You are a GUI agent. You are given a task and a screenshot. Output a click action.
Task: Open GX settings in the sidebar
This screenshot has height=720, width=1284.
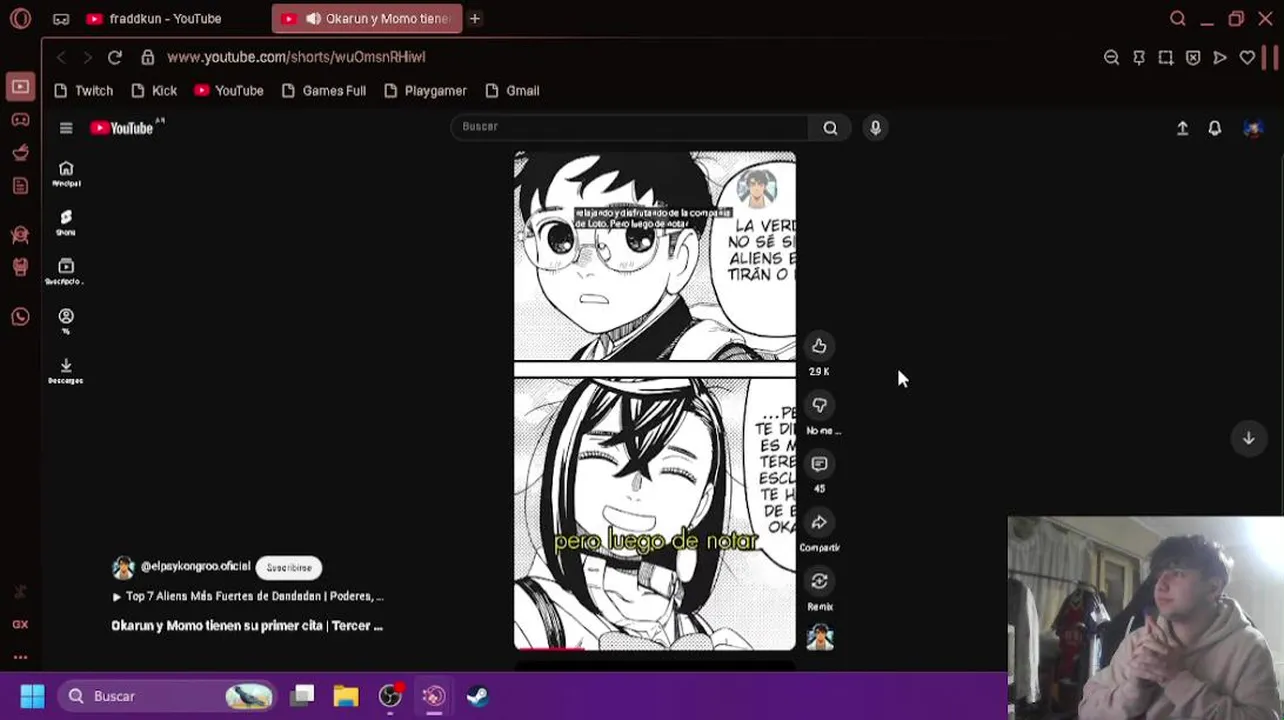pyautogui.click(x=20, y=624)
